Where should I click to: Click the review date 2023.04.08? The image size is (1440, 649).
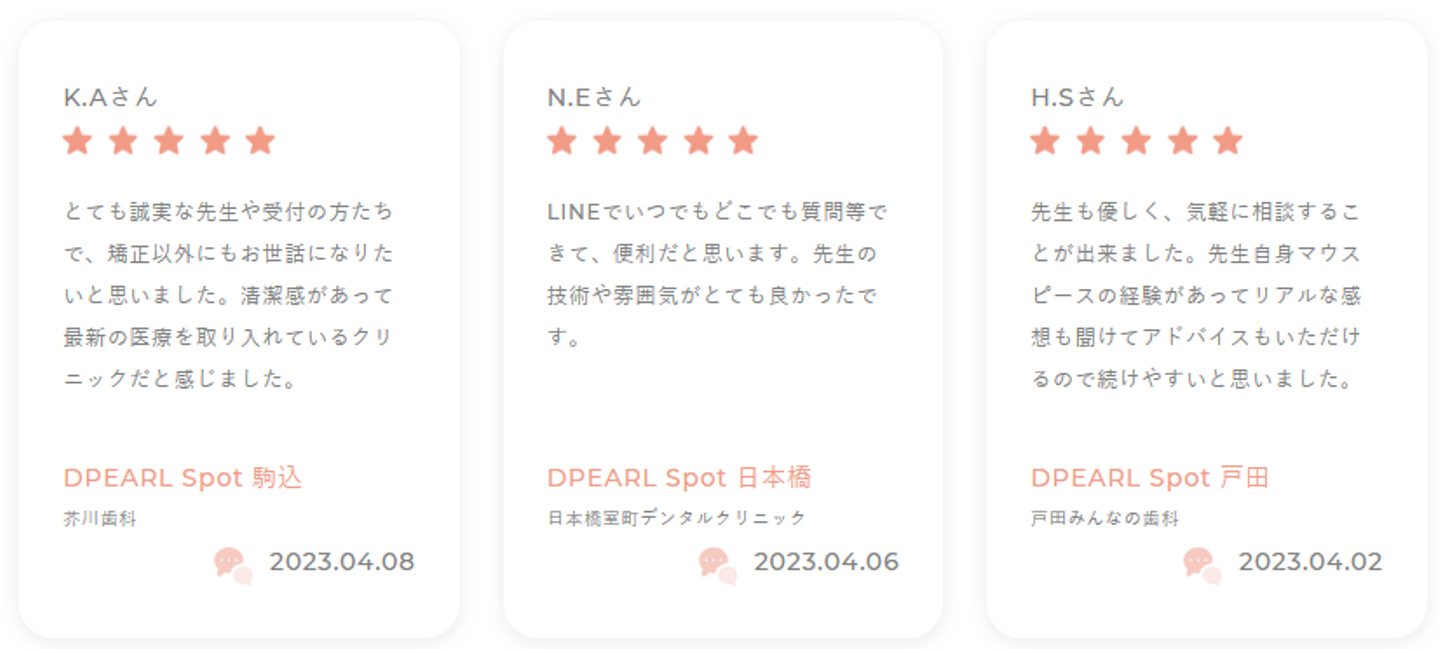point(342,562)
